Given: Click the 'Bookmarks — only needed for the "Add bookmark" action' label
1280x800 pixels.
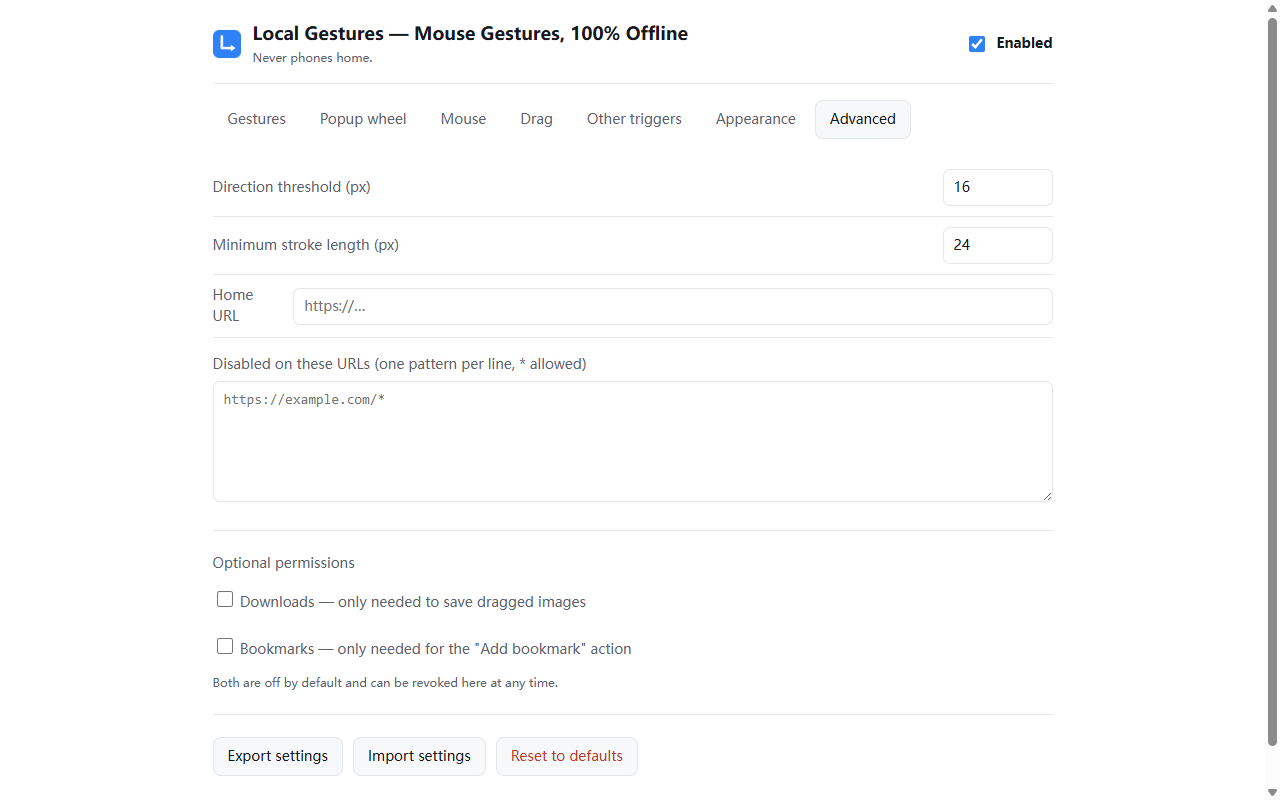Looking at the screenshot, I should click(x=436, y=649).
